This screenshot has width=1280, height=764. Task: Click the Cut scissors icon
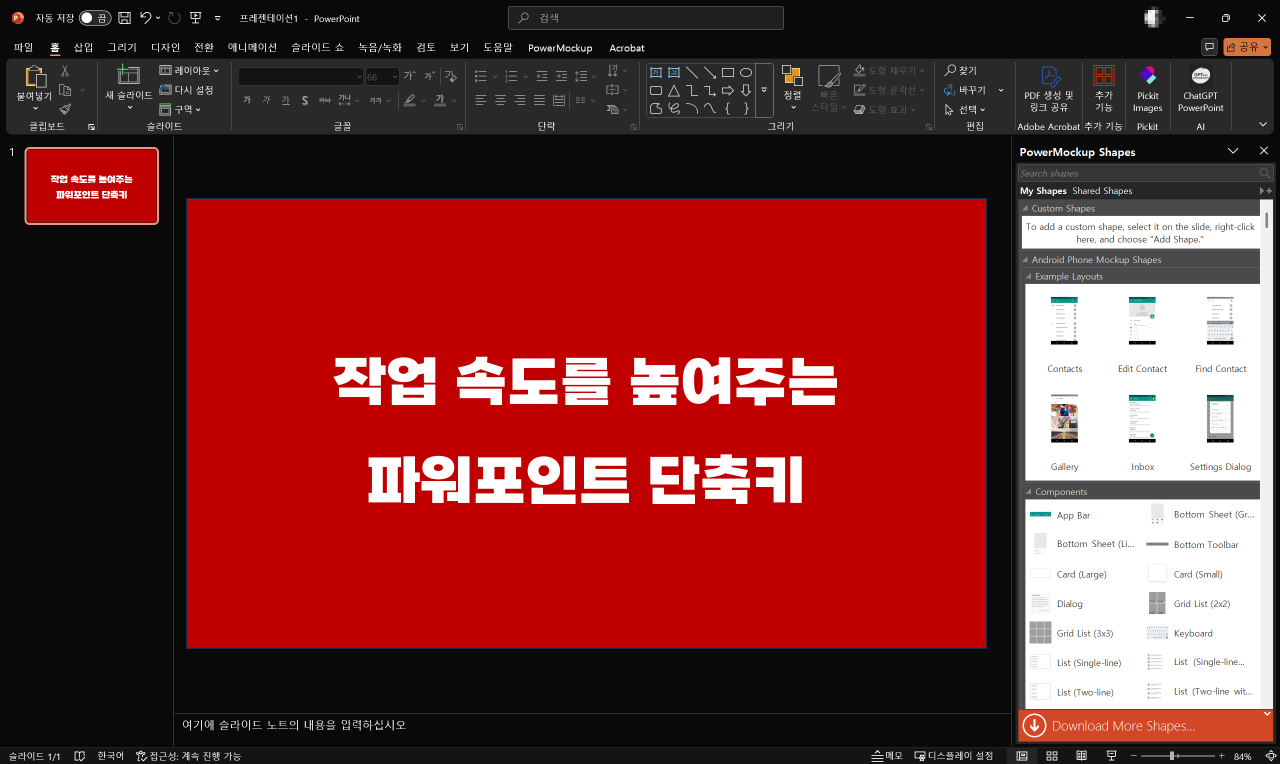65,71
